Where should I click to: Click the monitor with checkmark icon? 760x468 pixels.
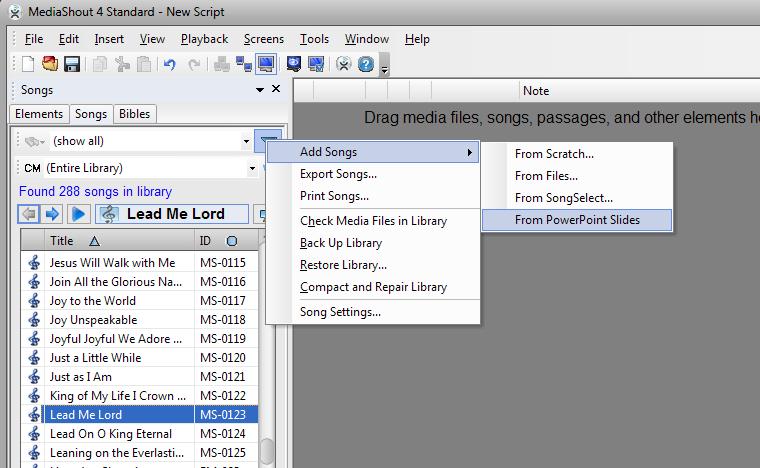pos(316,64)
